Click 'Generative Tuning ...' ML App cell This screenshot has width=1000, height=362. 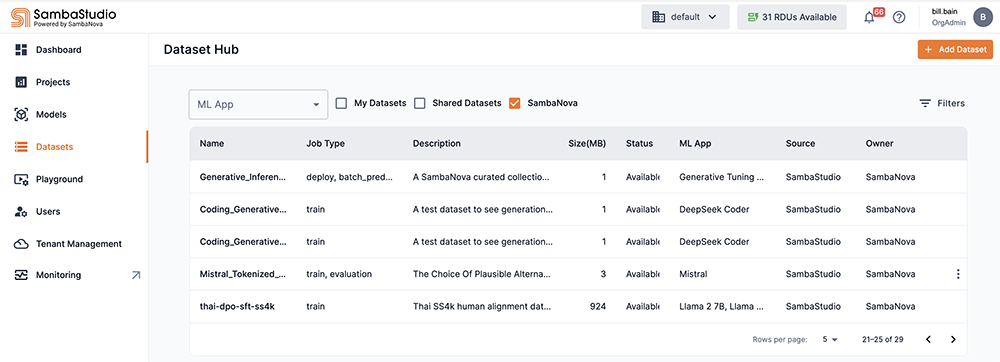tap(722, 177)
